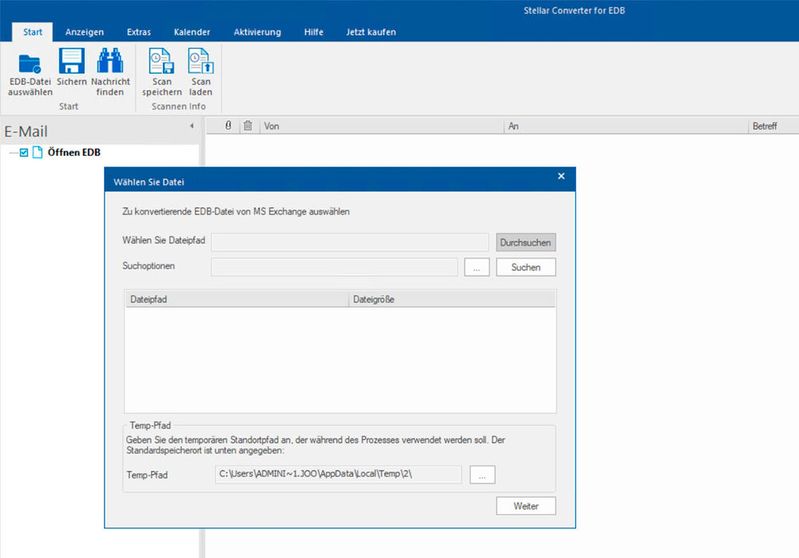Click the Scan laden icon

(x=201, y=61)
